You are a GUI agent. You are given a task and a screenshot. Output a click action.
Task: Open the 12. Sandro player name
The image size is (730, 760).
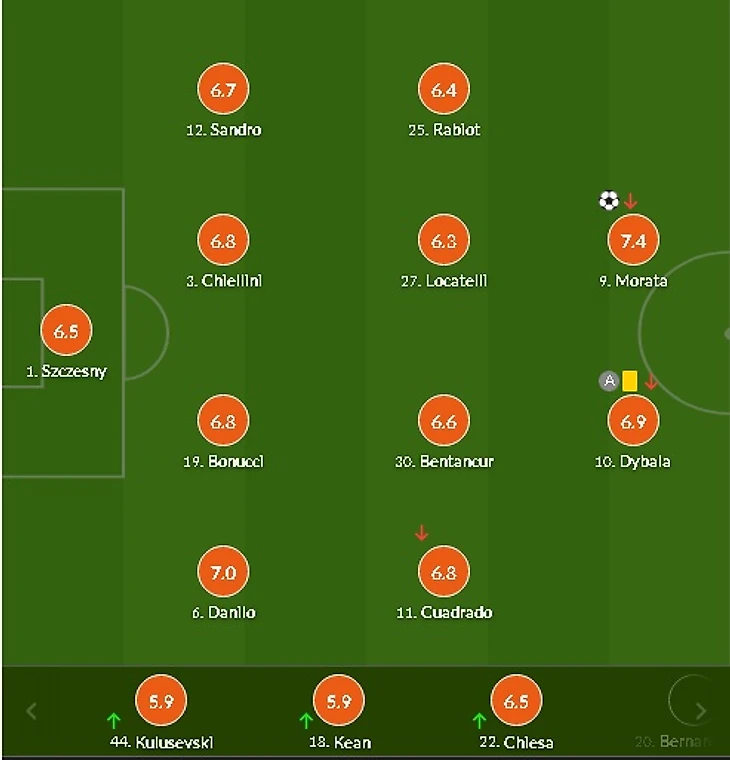point(224,130)
